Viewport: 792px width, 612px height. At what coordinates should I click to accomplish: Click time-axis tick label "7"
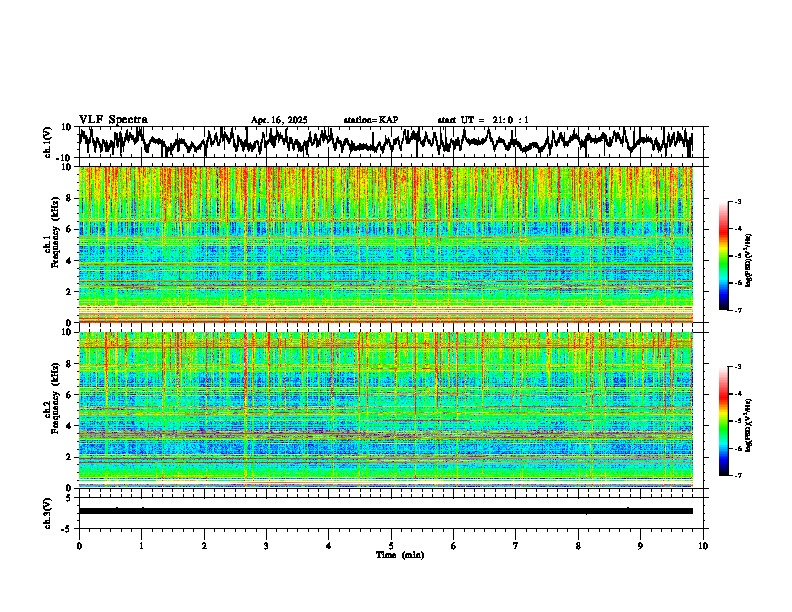[x=516, y=546]
